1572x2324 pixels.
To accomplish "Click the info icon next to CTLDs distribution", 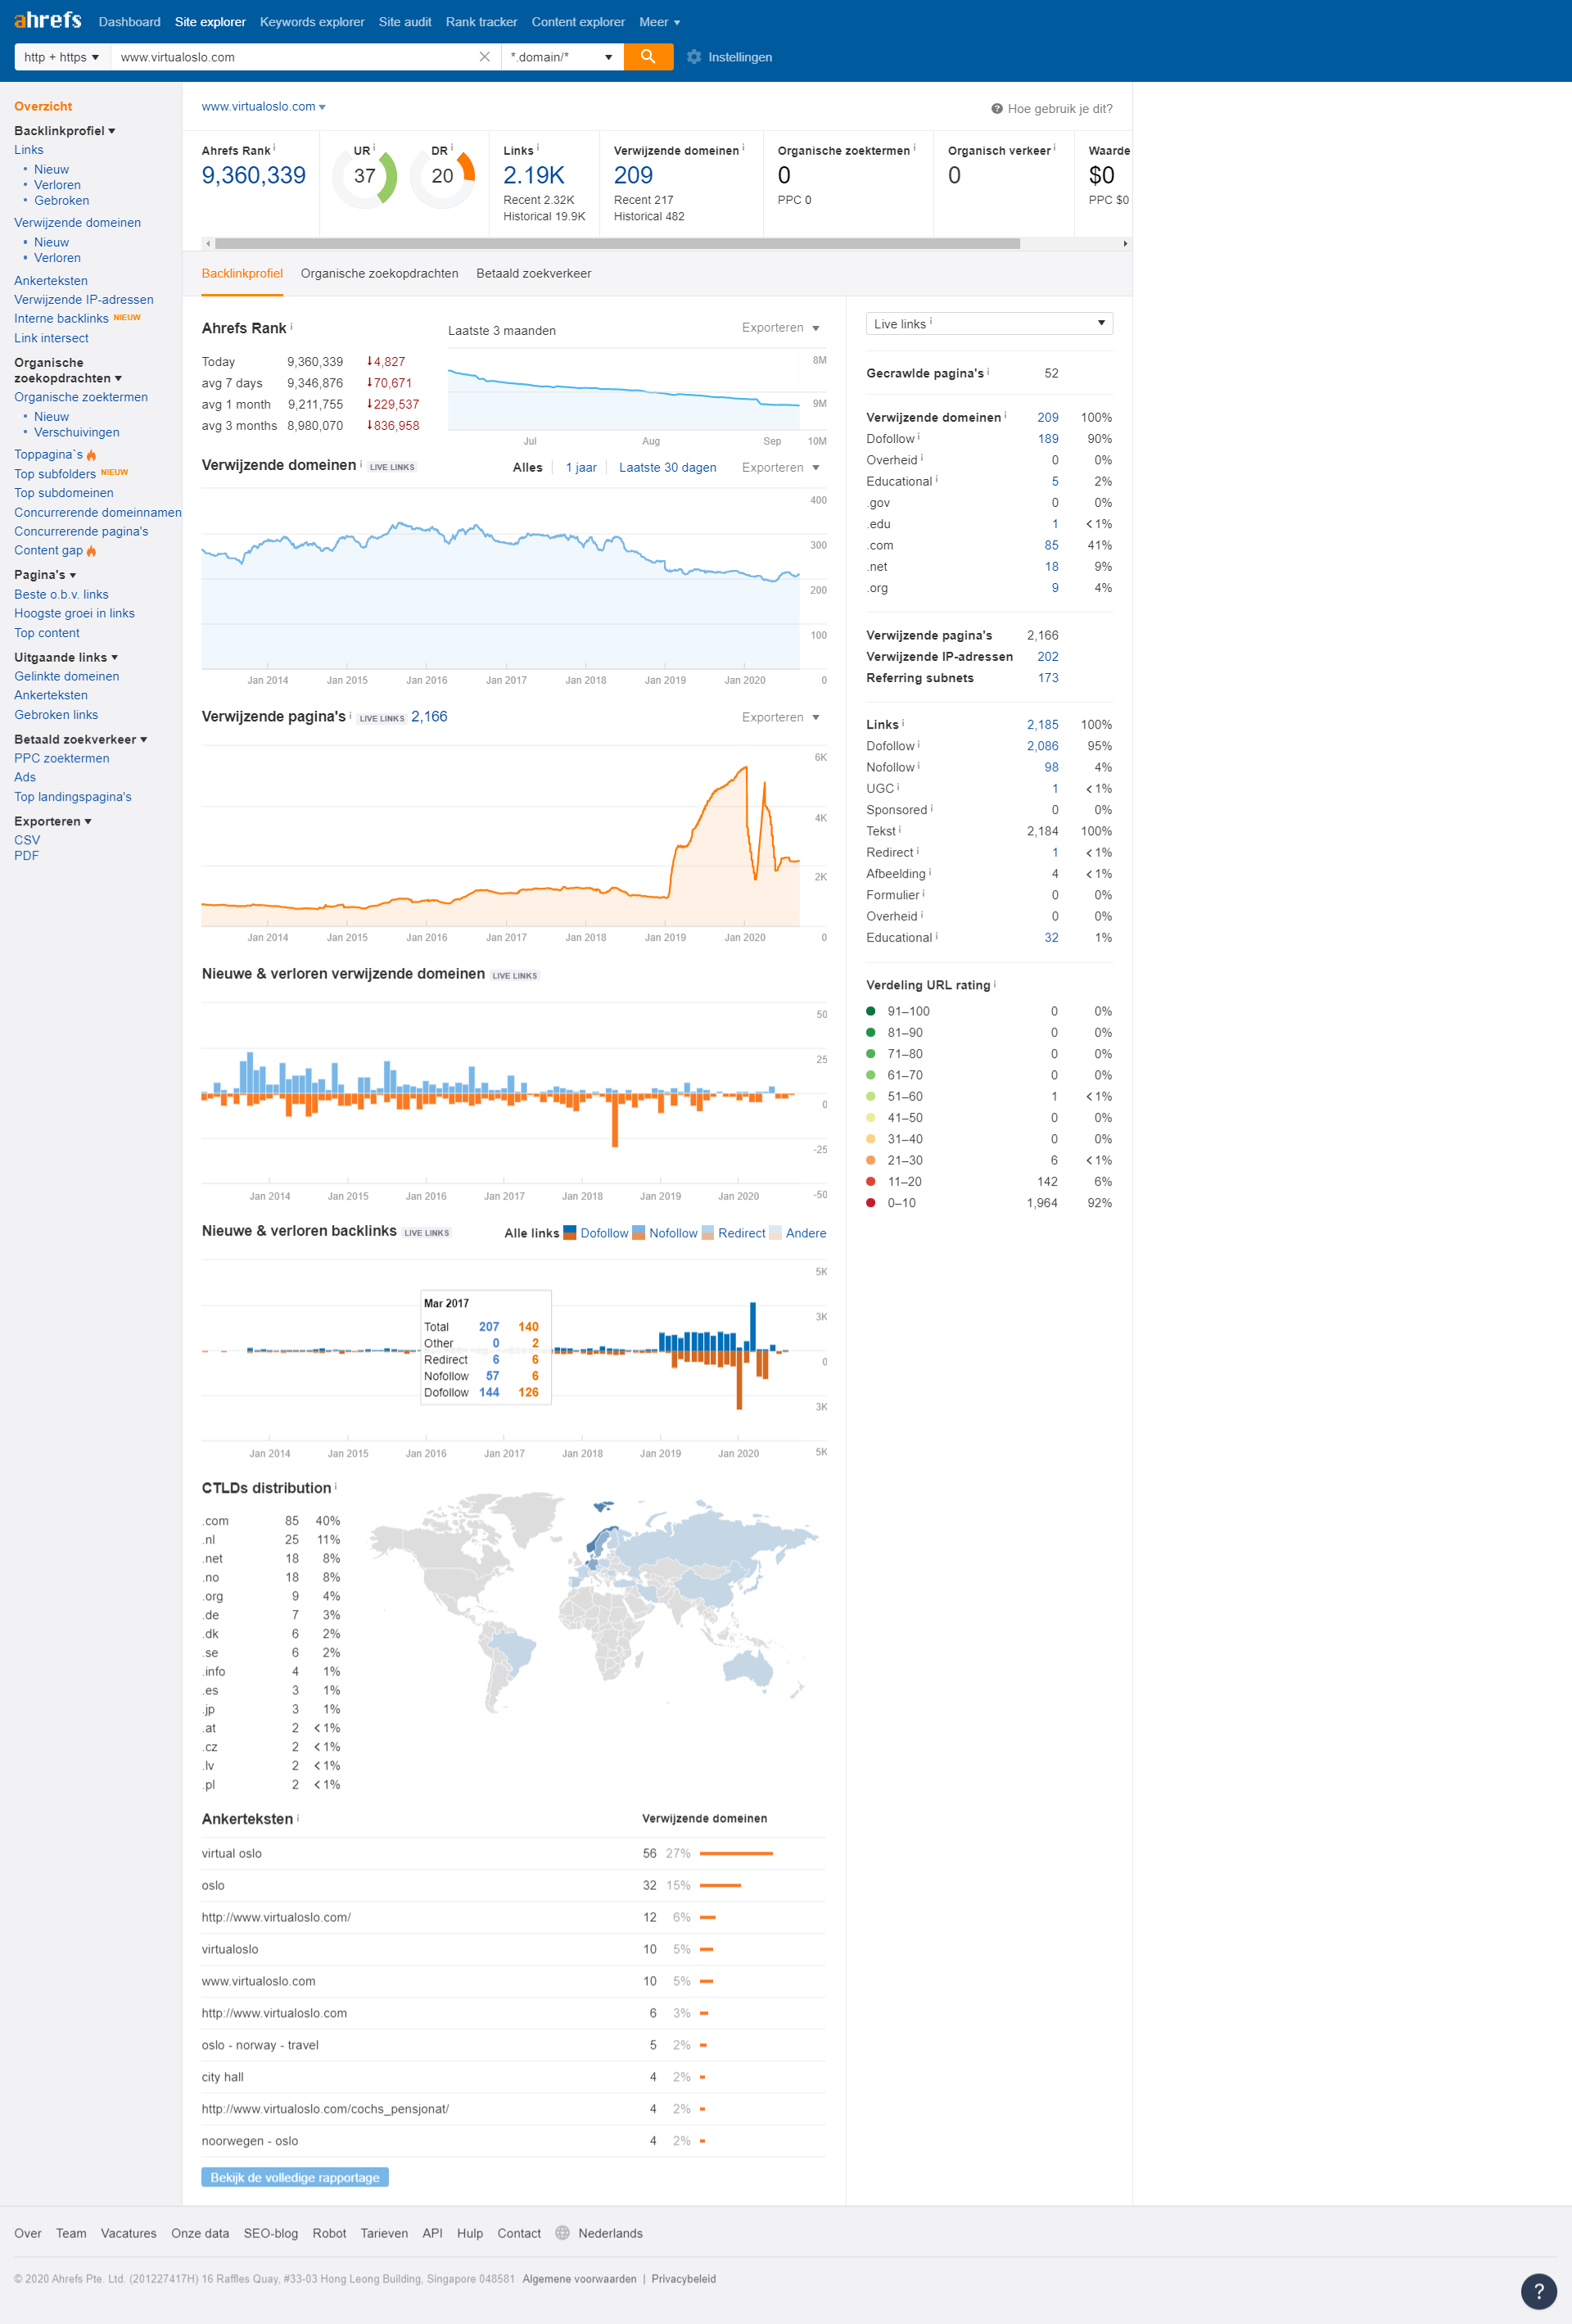I will pyautogui.click(x=336, y=1486).
